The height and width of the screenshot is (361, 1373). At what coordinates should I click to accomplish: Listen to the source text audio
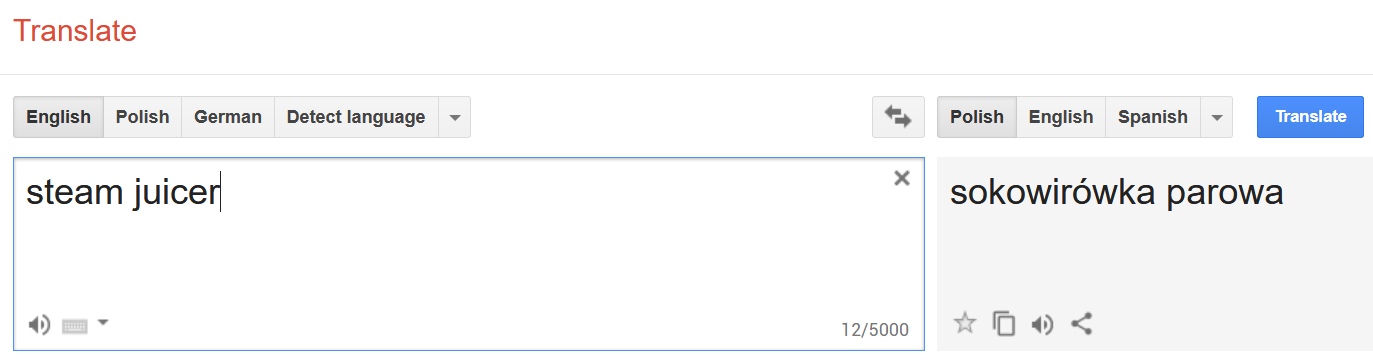point(39,324)
